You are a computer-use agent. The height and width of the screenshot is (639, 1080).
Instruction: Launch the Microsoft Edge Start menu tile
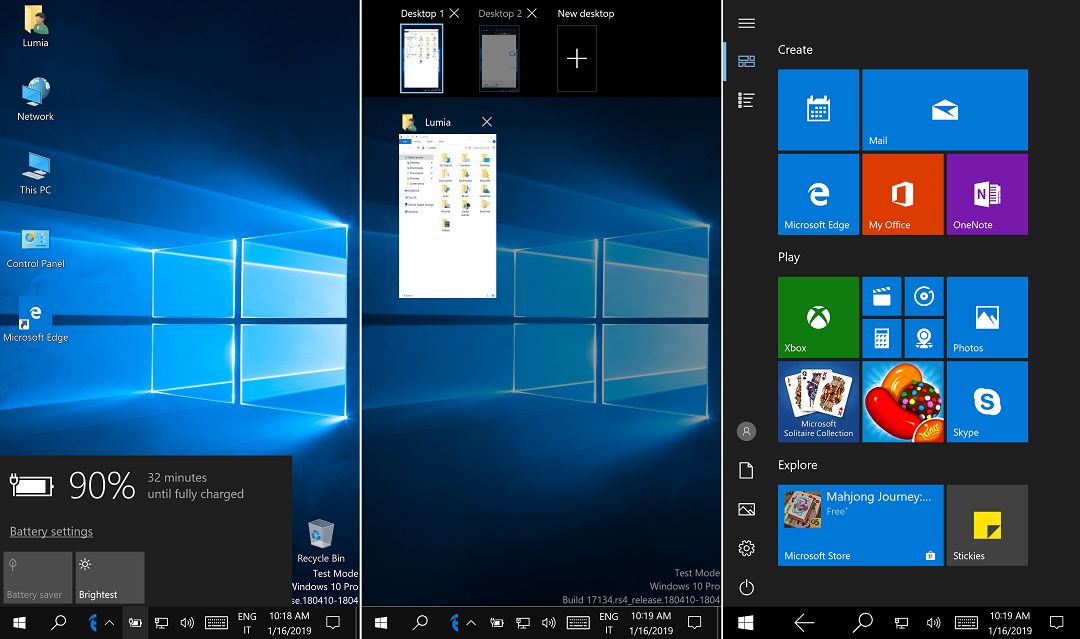pos(818,194)
